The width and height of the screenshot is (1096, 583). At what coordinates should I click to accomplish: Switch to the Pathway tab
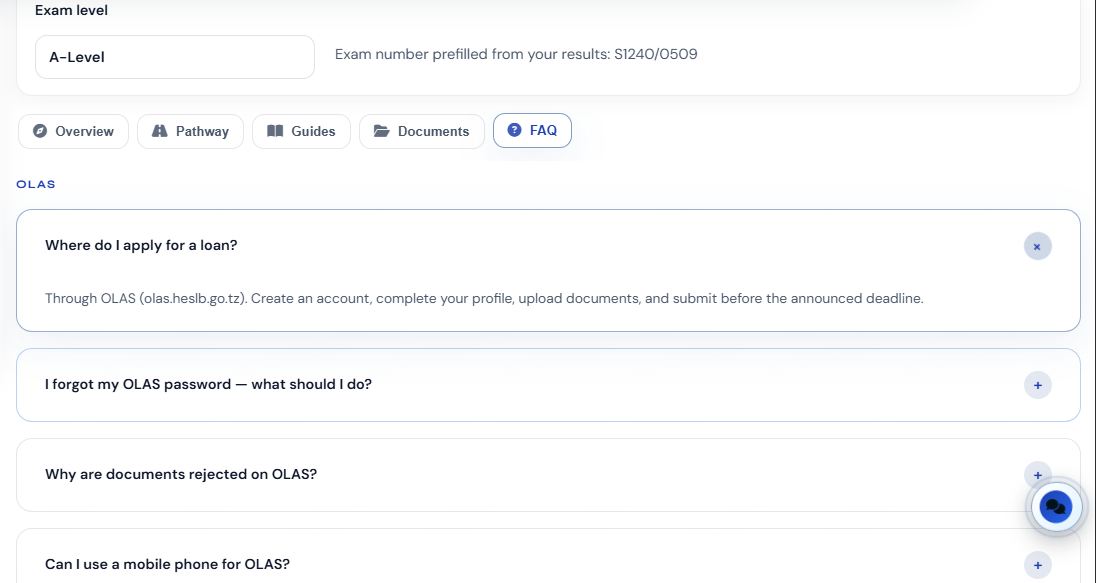(x=190, y=131)
